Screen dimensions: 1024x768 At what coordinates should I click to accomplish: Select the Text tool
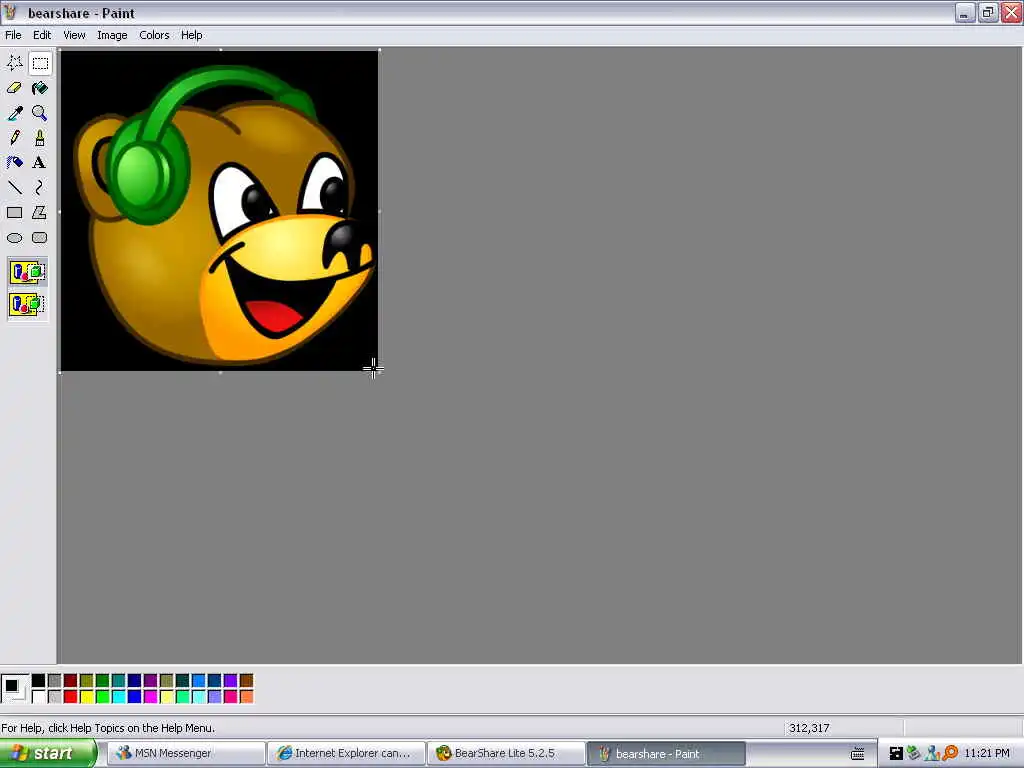click(x=40, y=163)
